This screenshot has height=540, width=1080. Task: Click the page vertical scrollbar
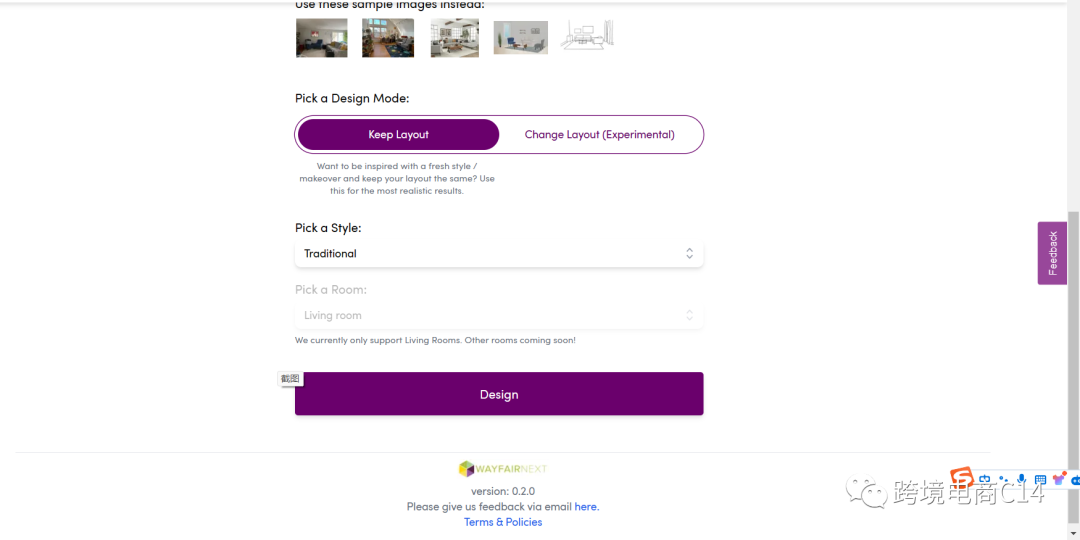tap(1074, 340)
